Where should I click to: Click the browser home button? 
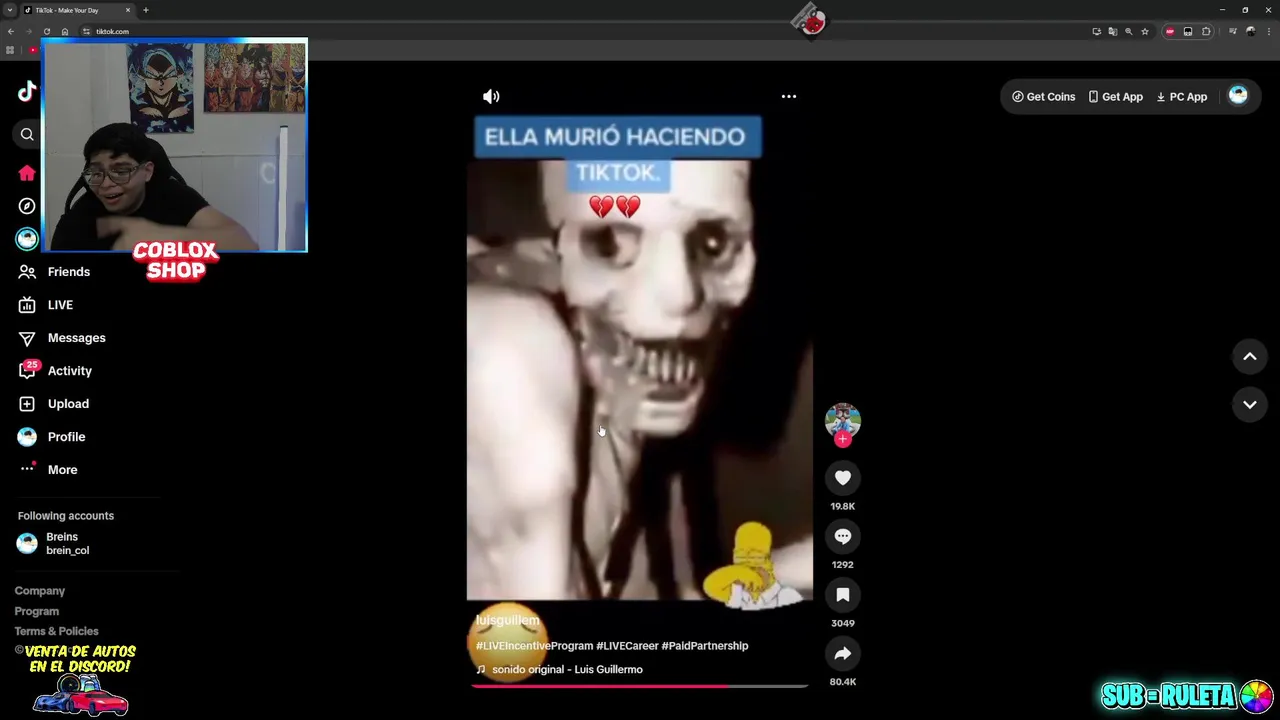coord(65,31)
